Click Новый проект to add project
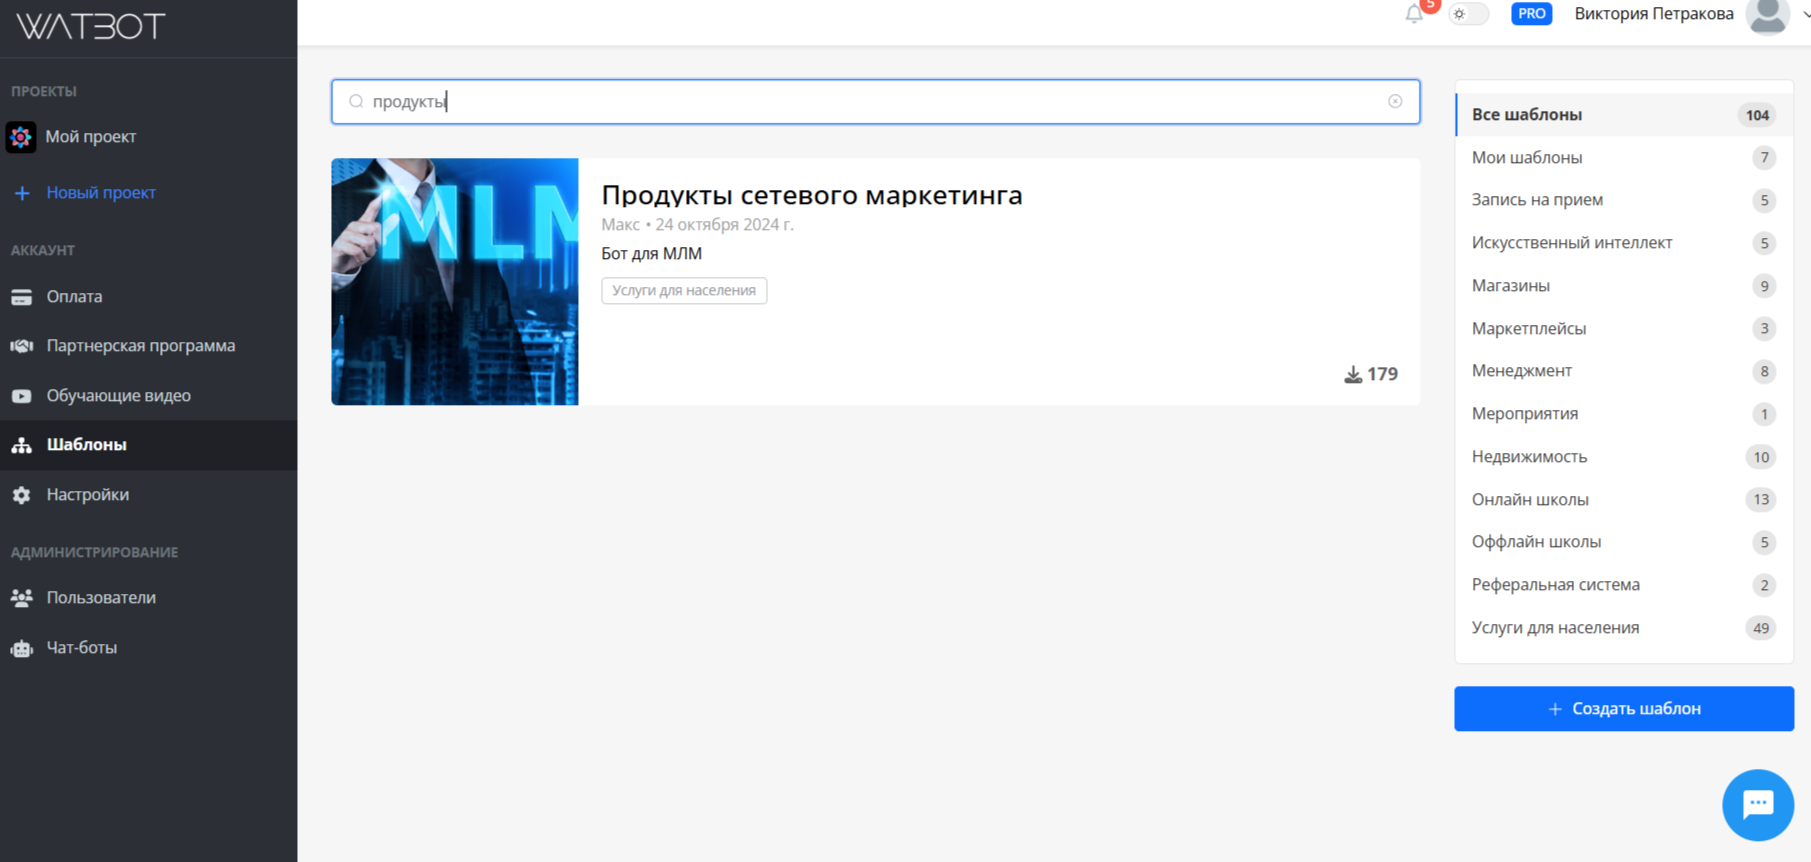This screenshot has width=1811, height=862. point(100,193)
